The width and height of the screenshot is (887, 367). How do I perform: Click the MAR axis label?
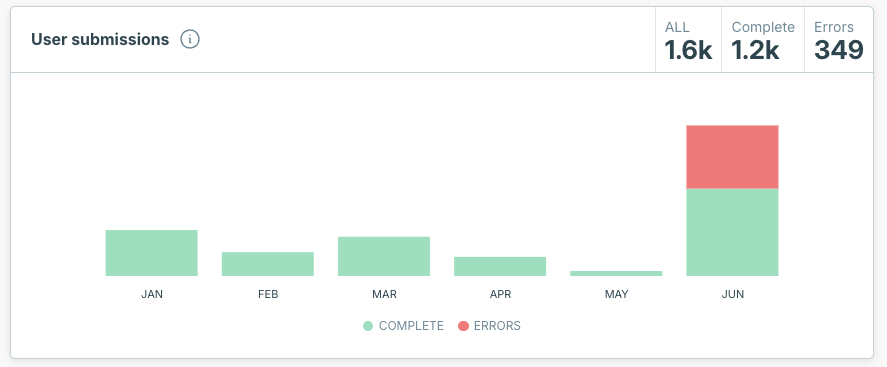[x=384, y=295]
